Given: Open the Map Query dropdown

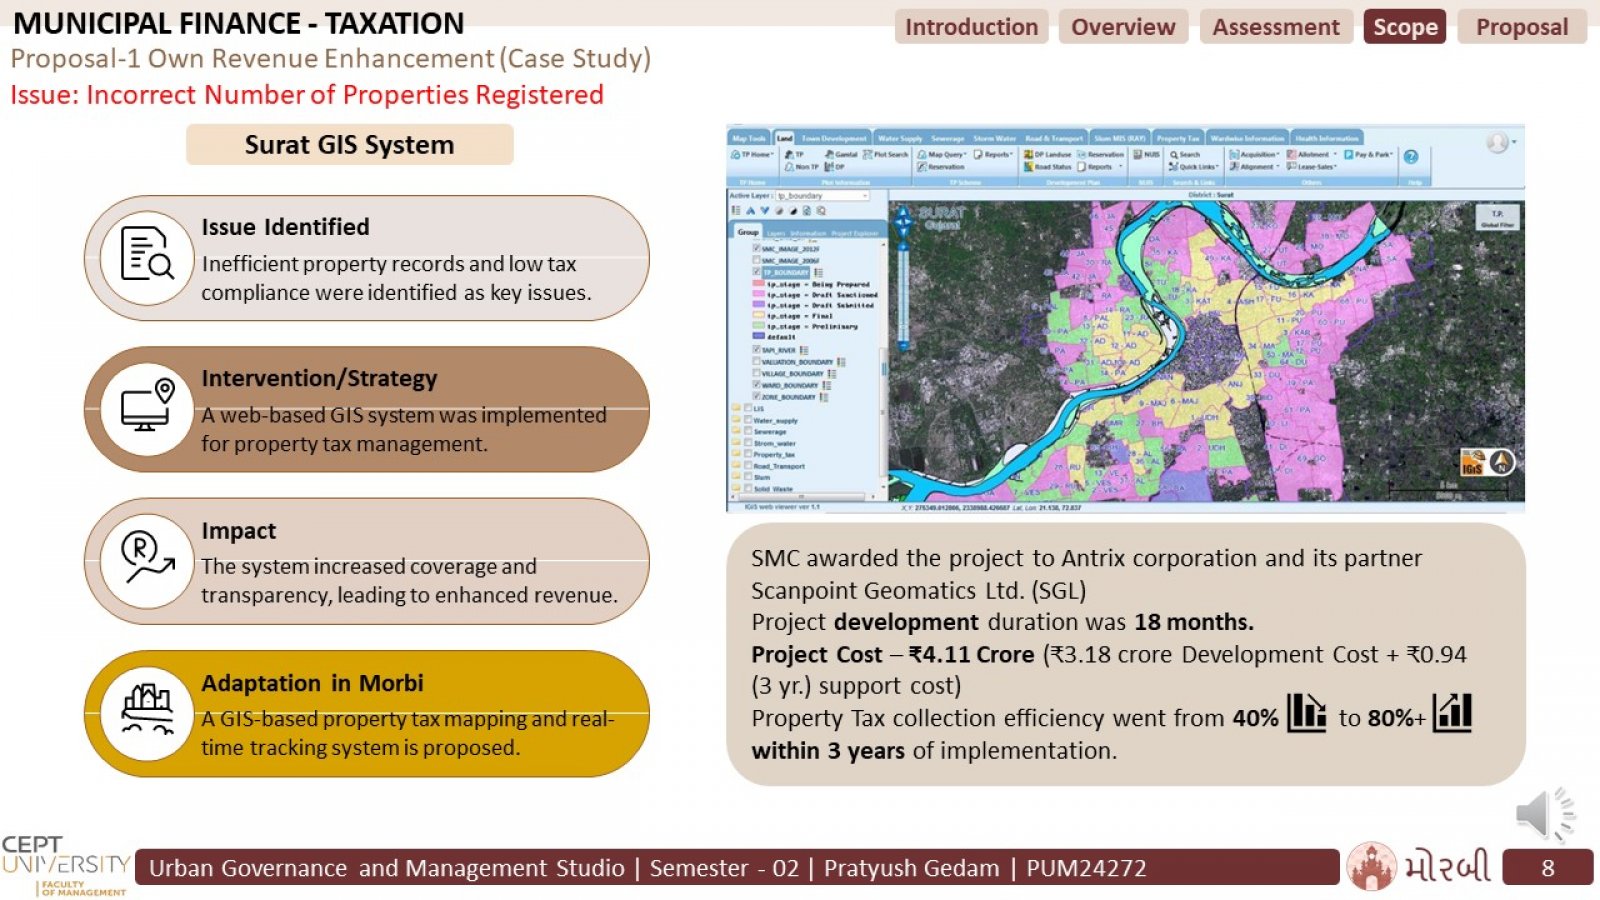Looking at the screenshot, I should 942,155.
